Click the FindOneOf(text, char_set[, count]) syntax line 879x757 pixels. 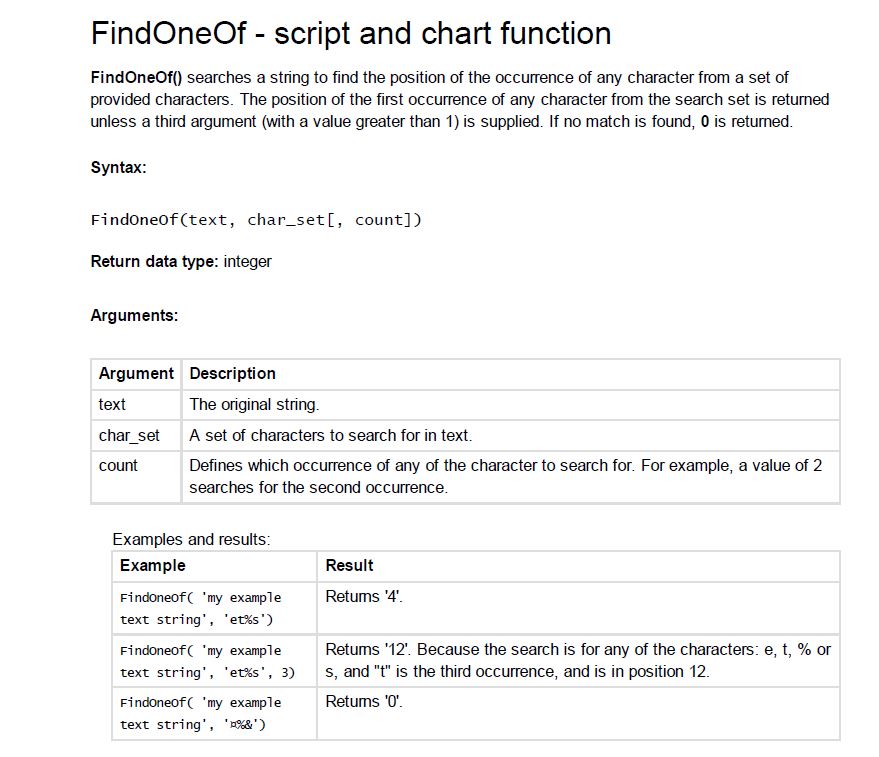[x=256, y=219]
